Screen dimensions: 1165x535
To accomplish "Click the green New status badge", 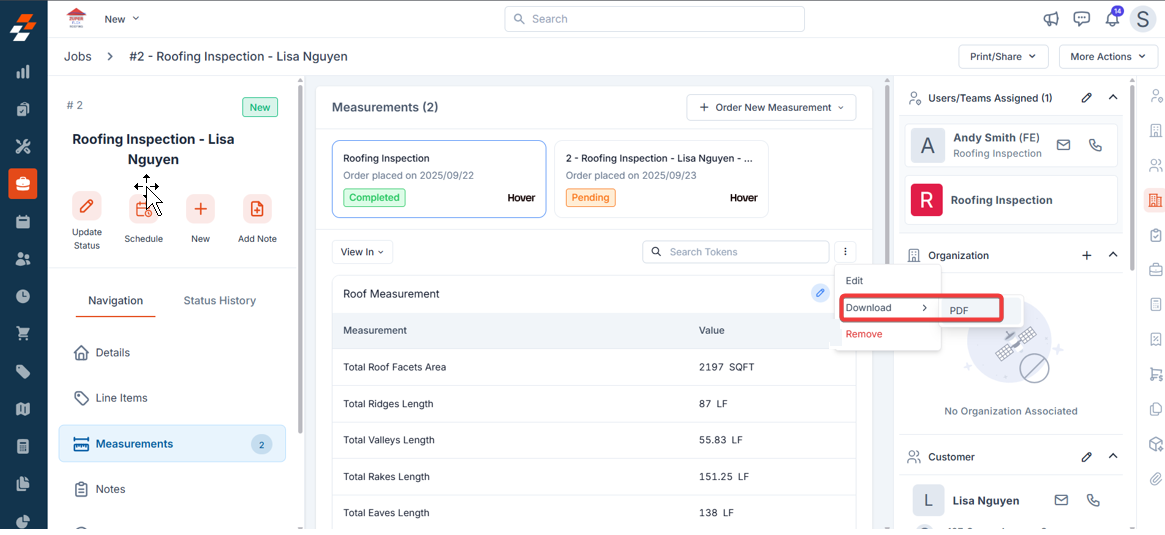I will click(x=260, y=107).
